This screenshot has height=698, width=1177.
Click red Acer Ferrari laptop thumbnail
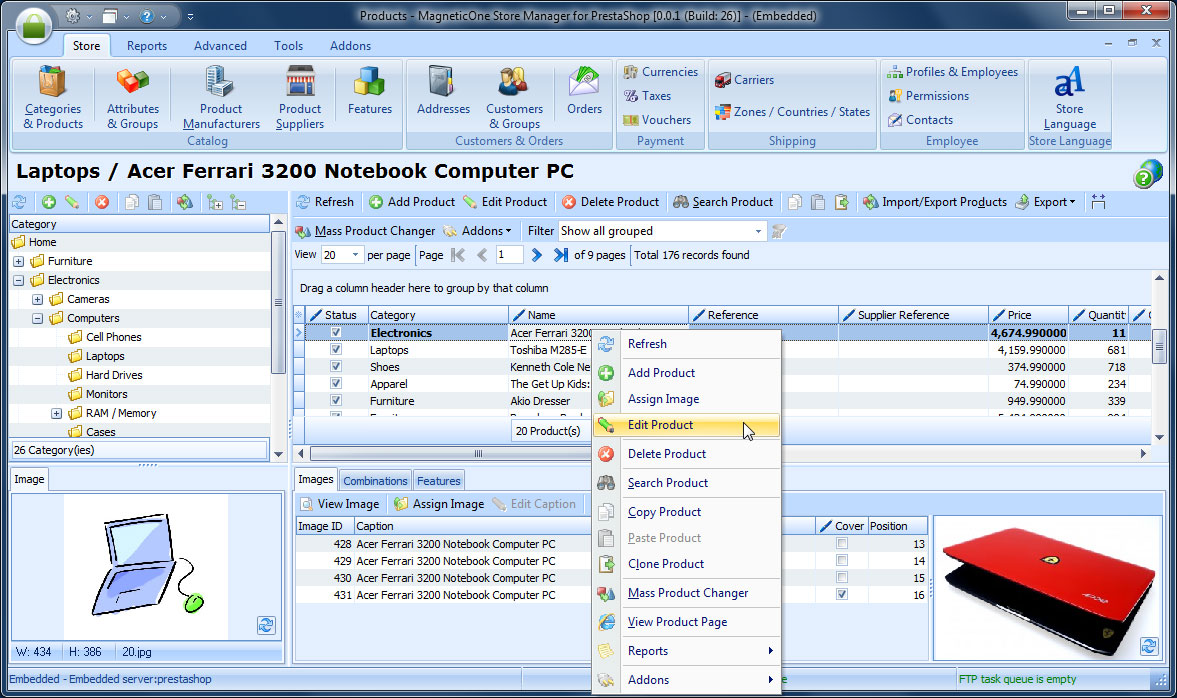[1047, 588]
